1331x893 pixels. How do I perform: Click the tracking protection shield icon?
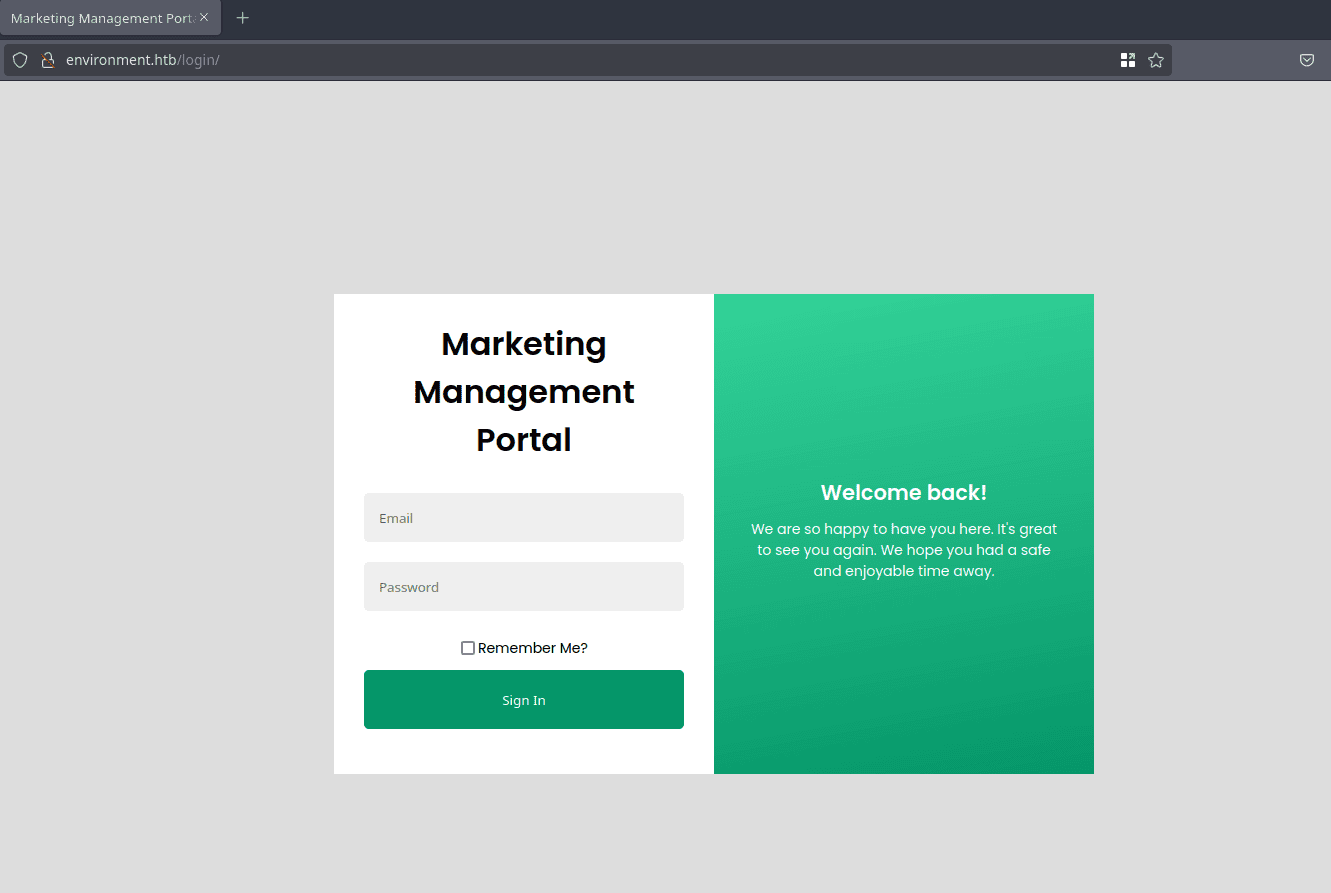point(20,60)
